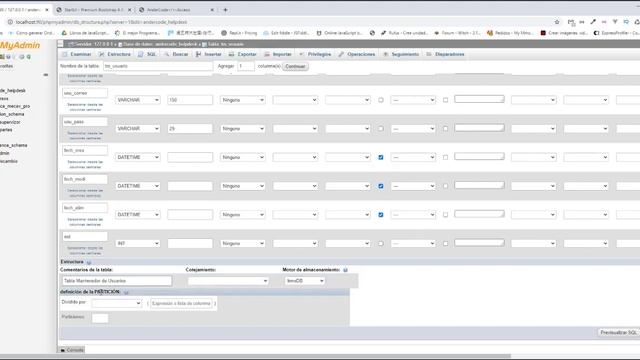Click the Continuar button
The width and height of the screenshot is (640, 360).
point(295,66)
